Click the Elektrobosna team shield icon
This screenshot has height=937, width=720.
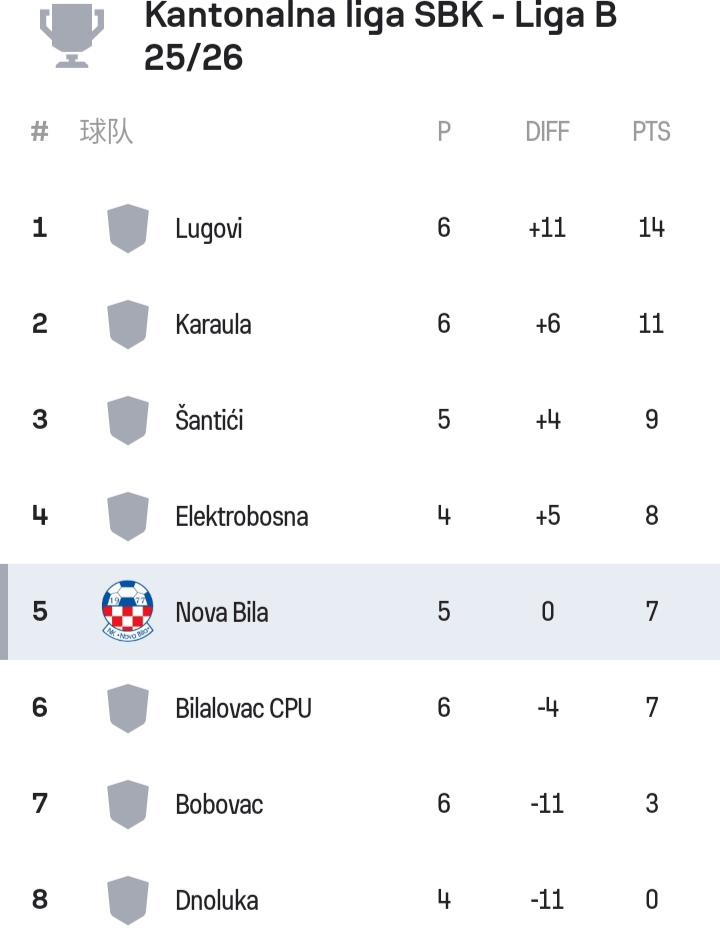[x=128, y=516]
